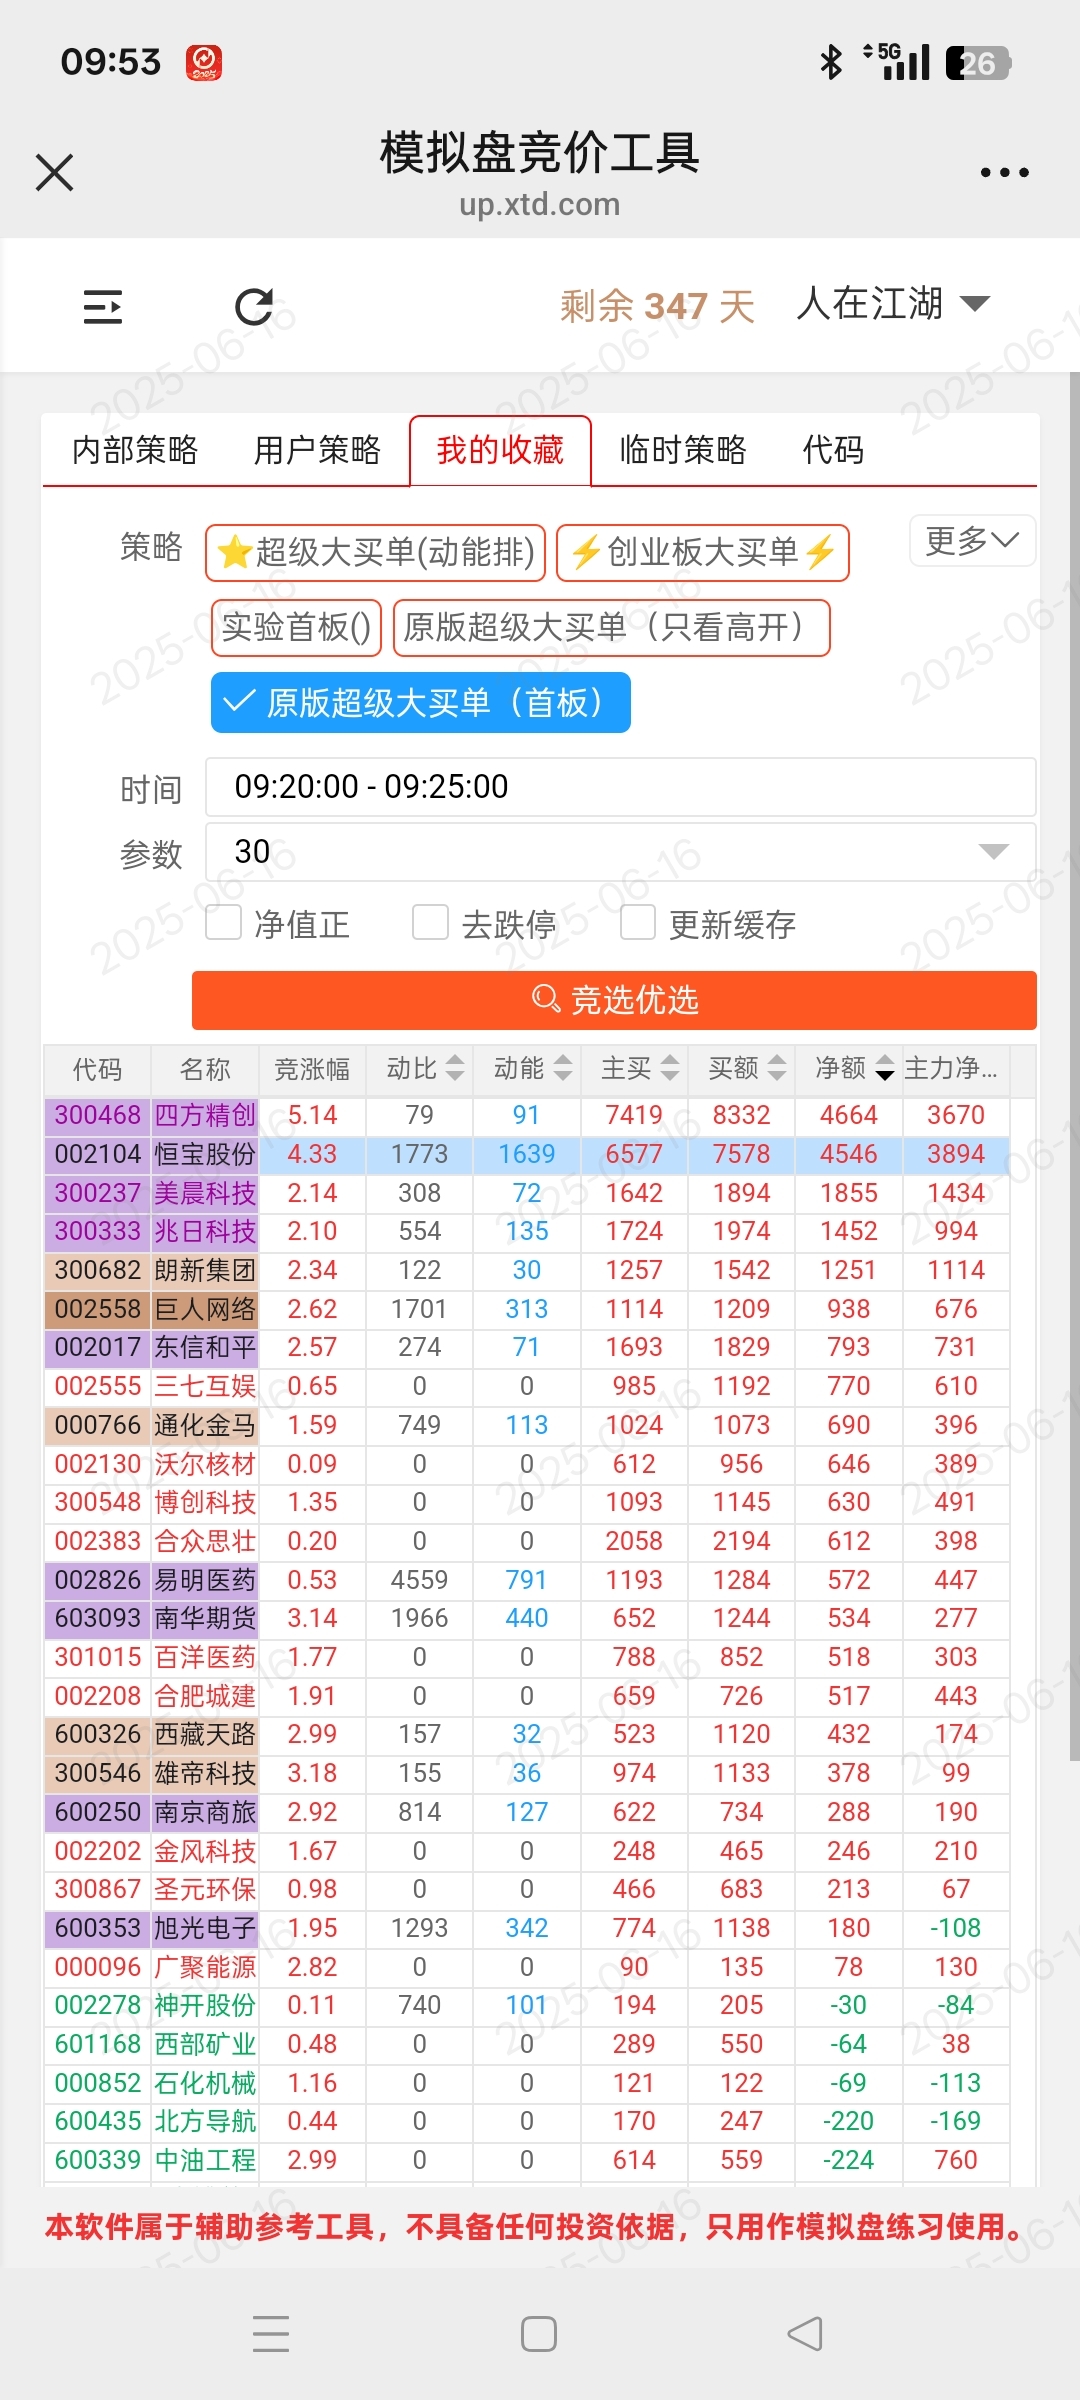Tap the Android back triangle icon
The width and height of the screenshot is (1080, 2400).
(805, 2334)
